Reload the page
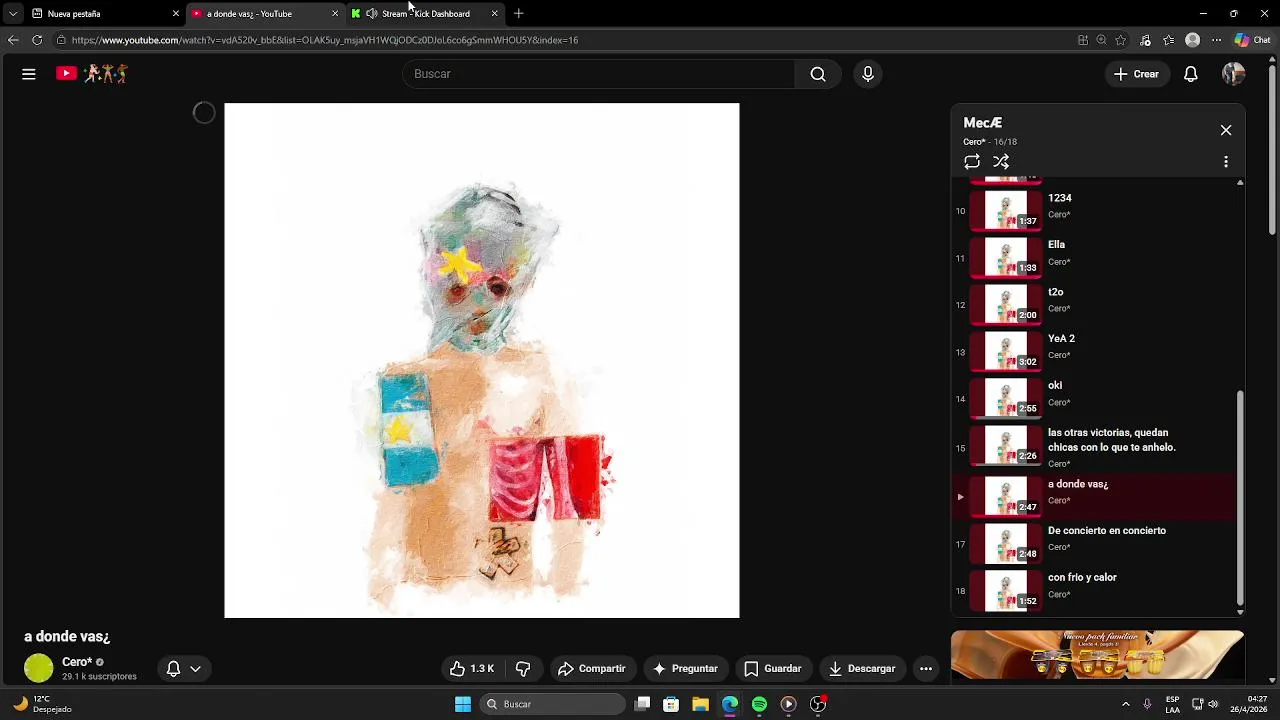 pos(37,40)
